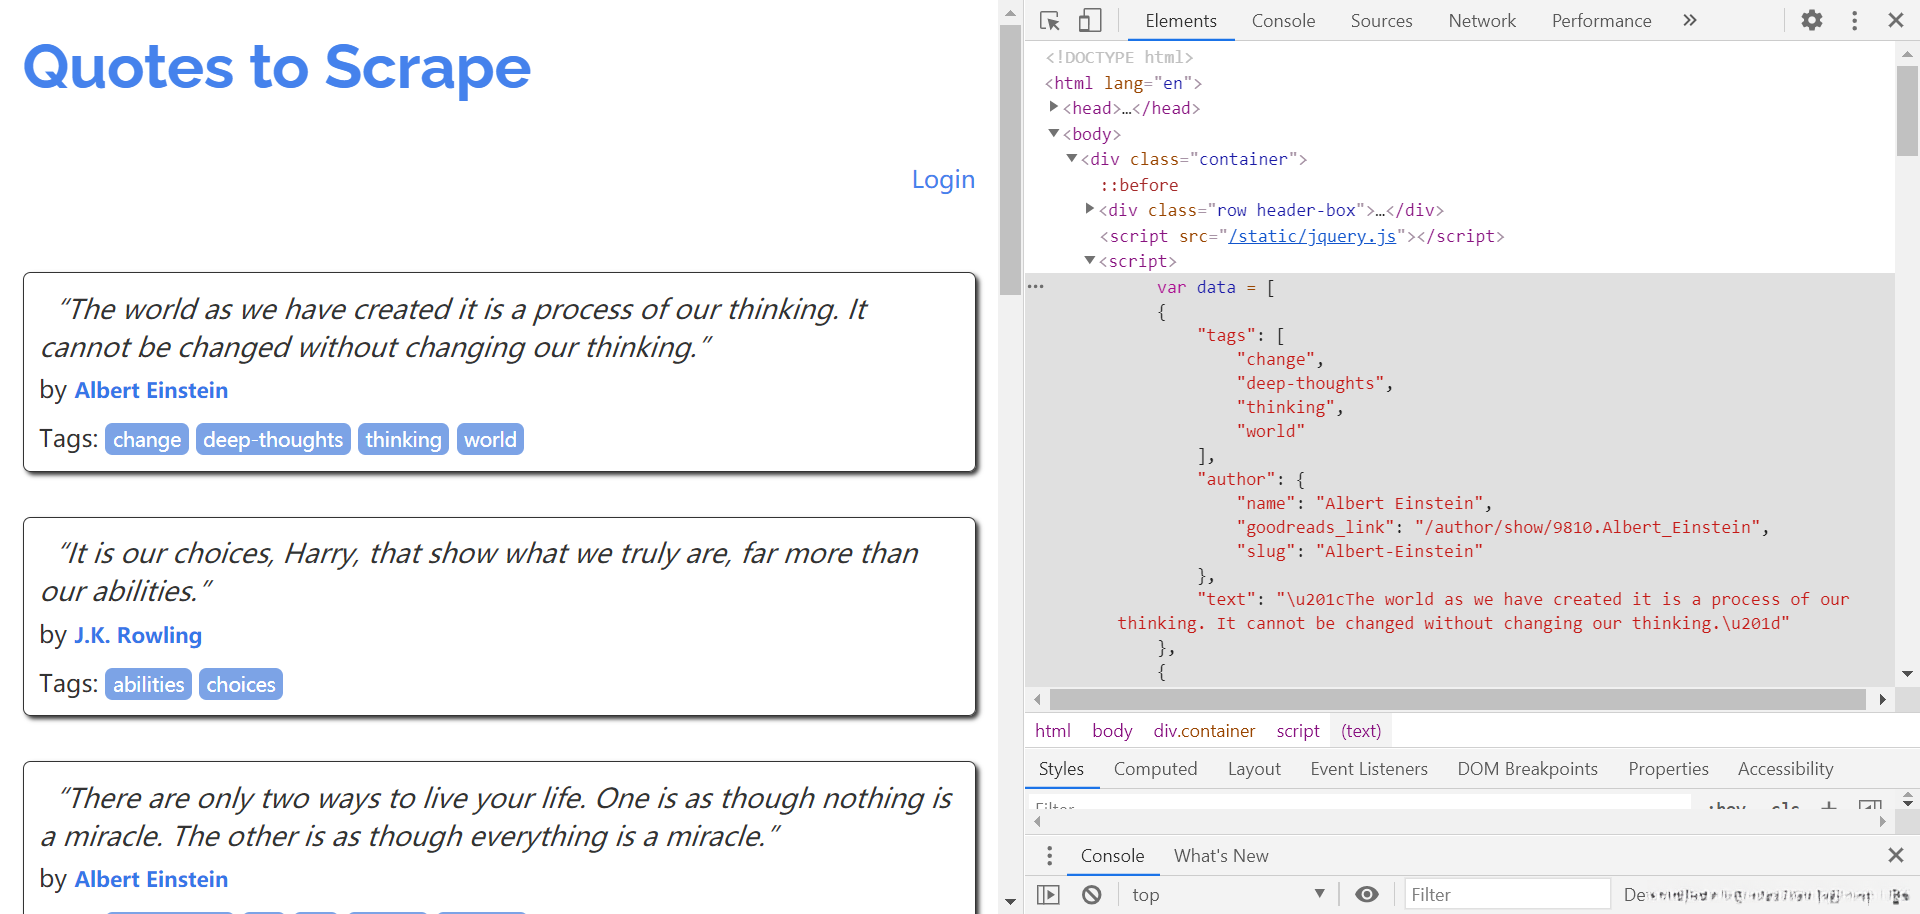The height and width of the screenshot is (914, 1920).
Task: Click the 'abilities' tag
Action: coord(148,685)
